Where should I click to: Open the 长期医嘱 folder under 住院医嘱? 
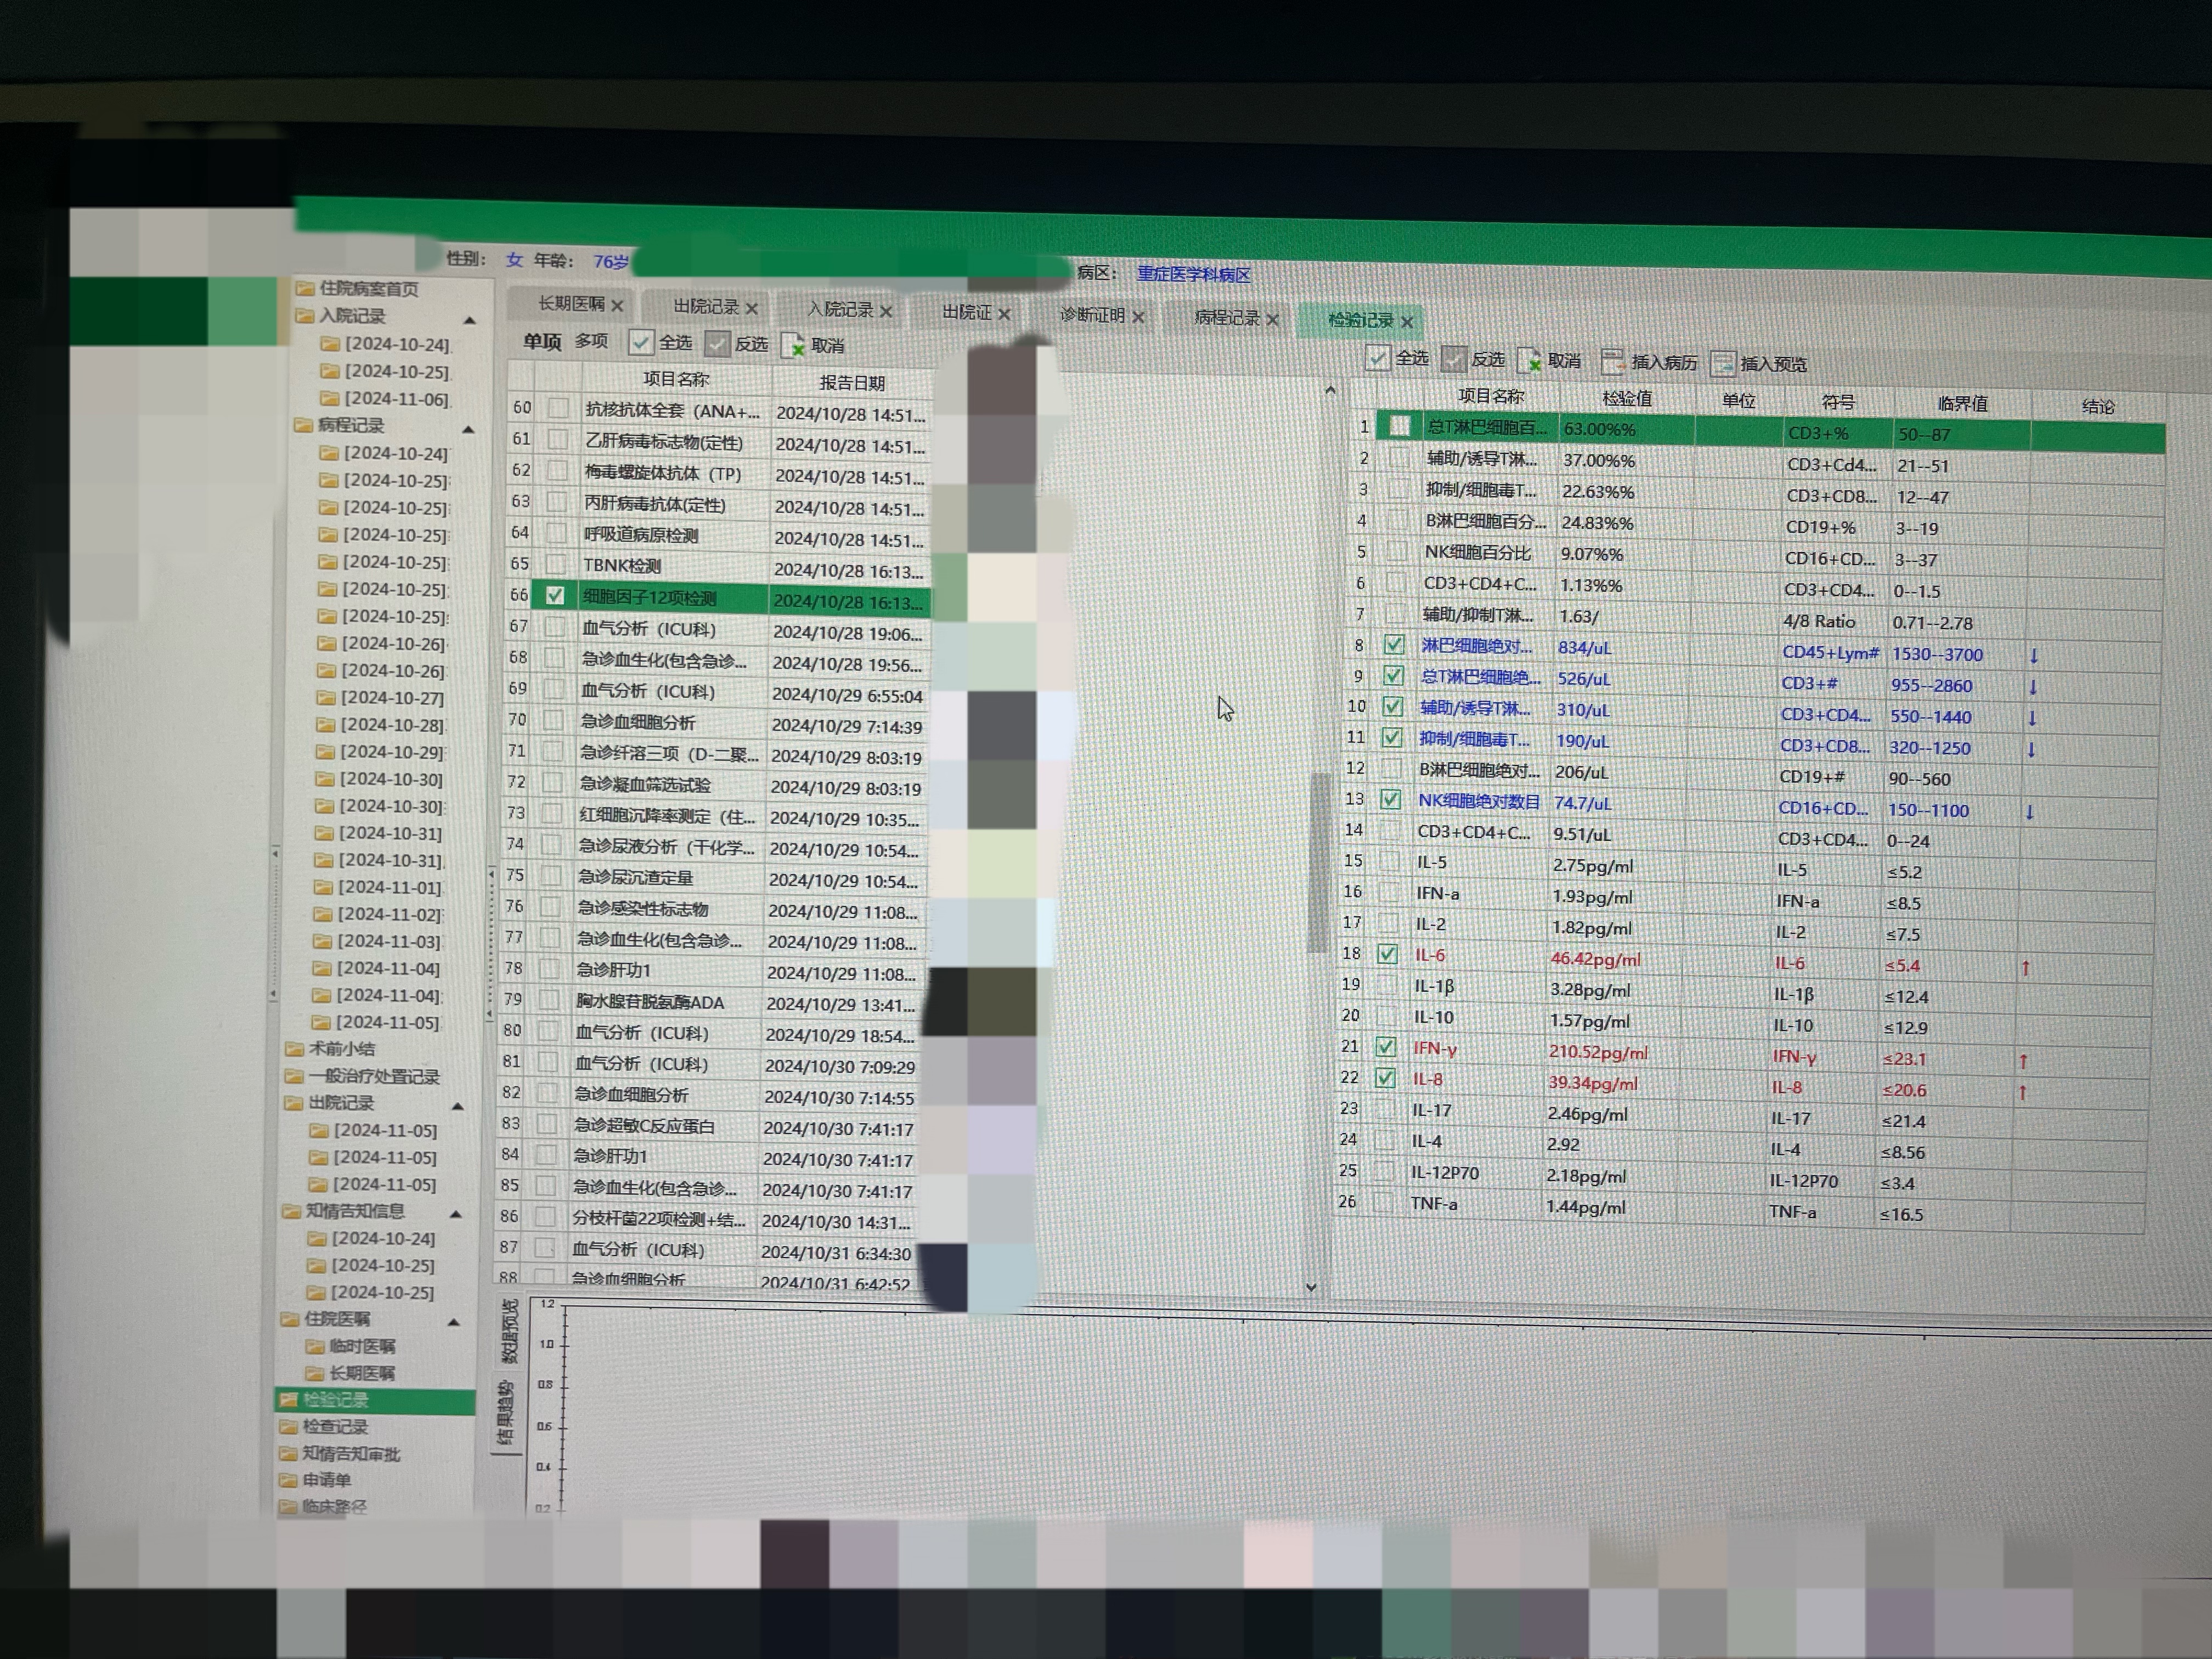(x=350, y=1373)
